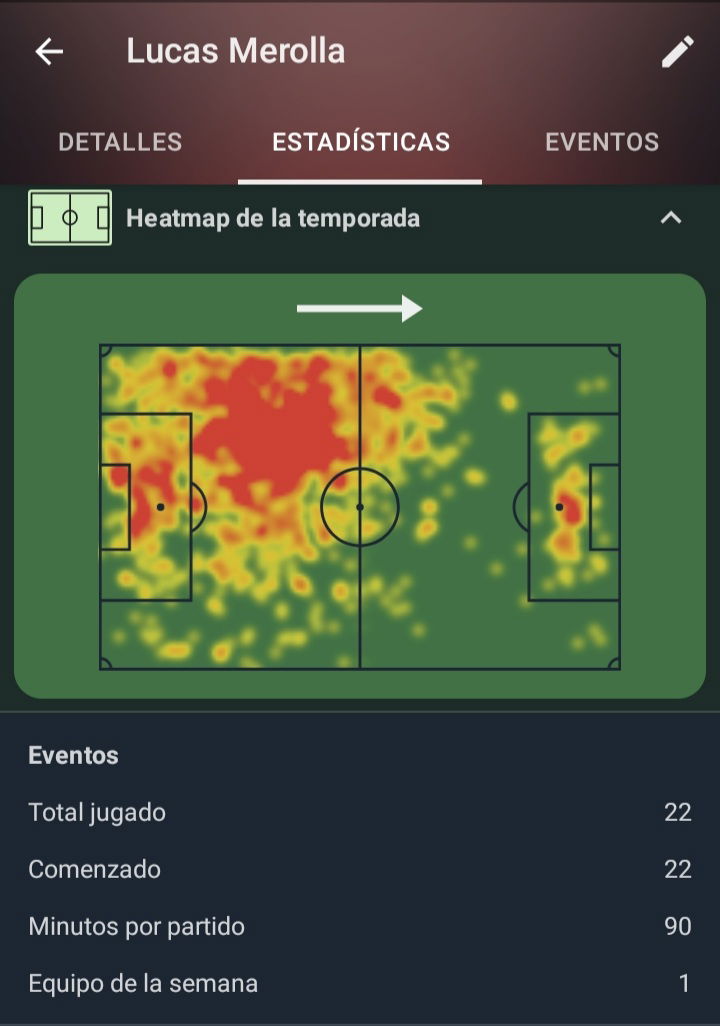This screenshot has width=720, height=1026.
Task: Open the Equipo de la semana stat
Action: [360, 983]
